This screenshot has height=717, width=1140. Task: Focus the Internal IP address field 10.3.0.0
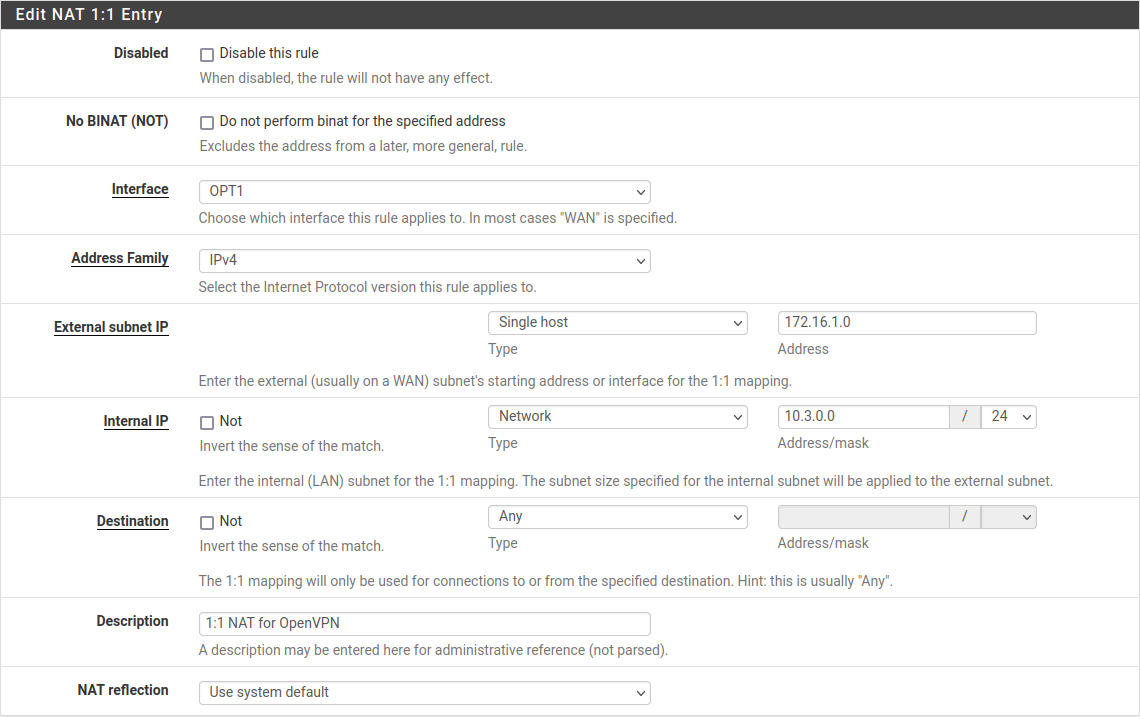point(863,417)
